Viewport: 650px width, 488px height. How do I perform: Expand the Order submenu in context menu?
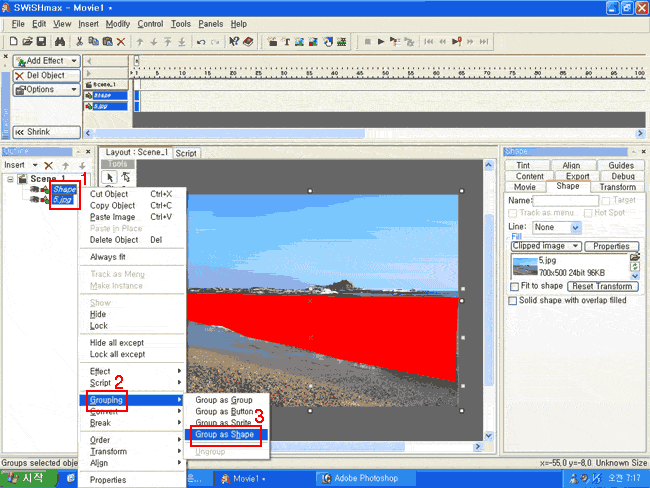[x=132, y=439]
